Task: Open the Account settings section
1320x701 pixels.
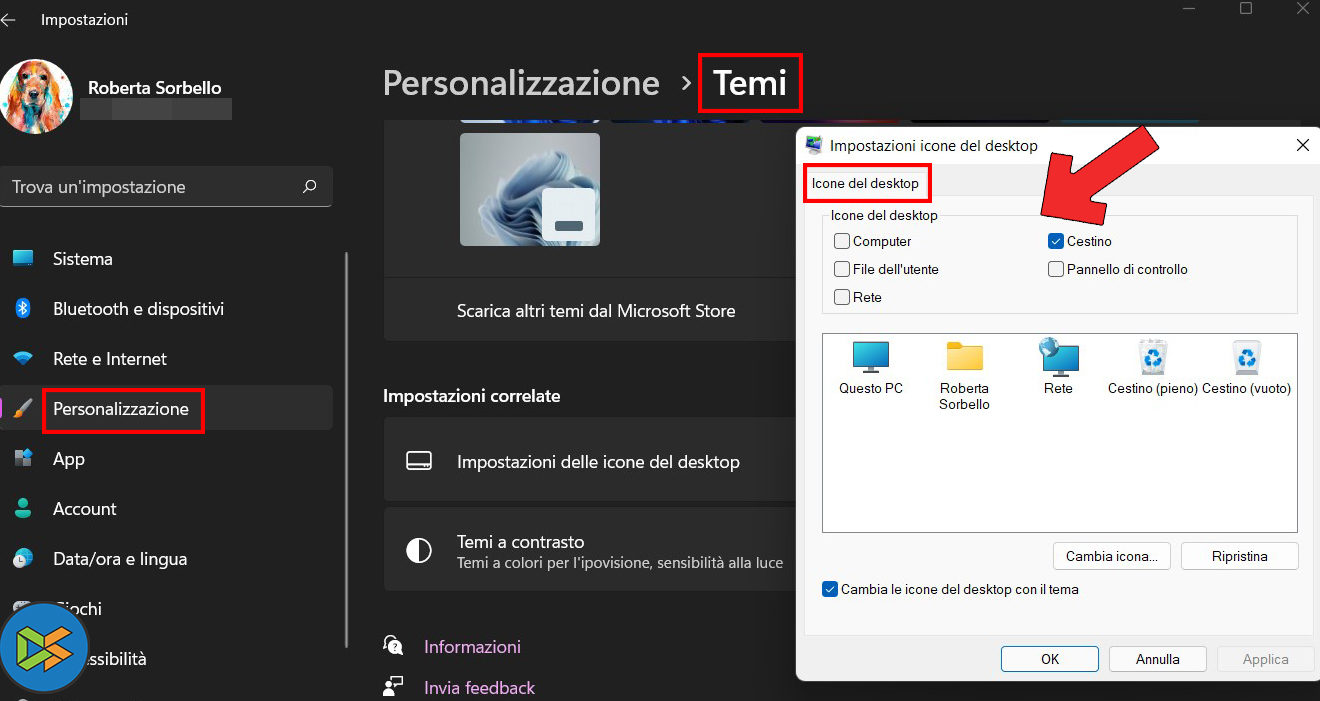Action: coord(166,509)
